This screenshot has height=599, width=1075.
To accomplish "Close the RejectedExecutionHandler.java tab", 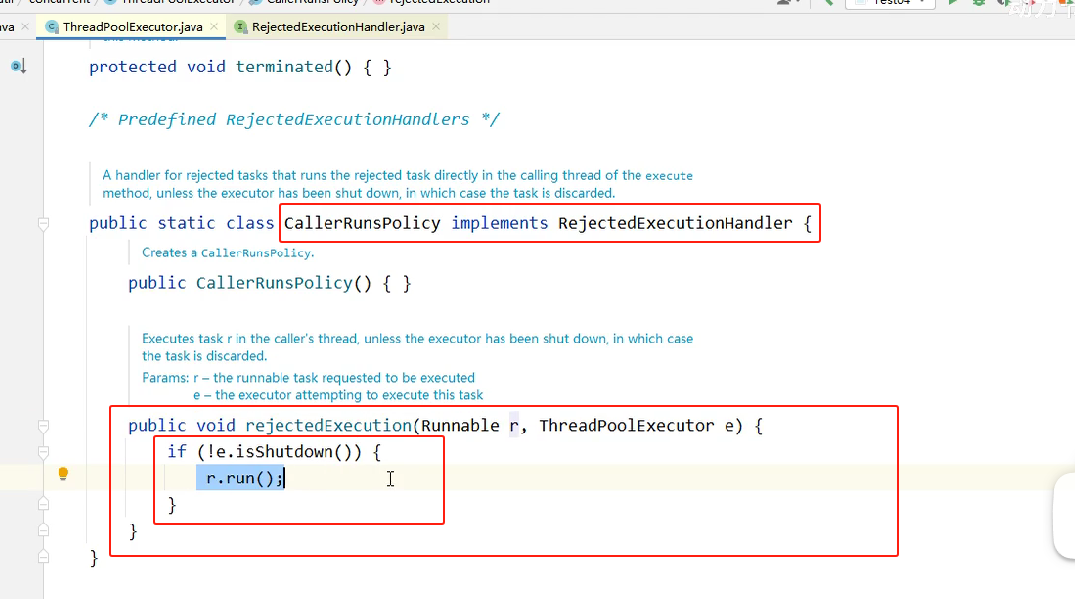I will [x=436, y=26].
